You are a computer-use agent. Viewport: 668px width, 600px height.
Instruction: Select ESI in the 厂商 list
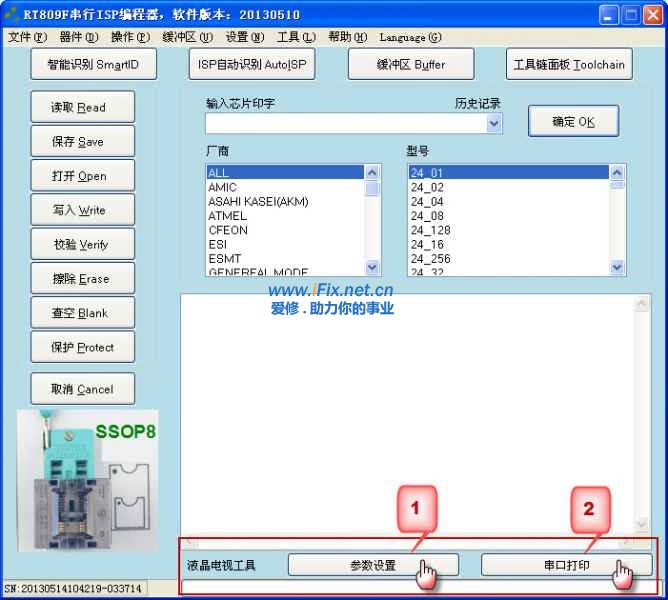[x=285, y=244]
